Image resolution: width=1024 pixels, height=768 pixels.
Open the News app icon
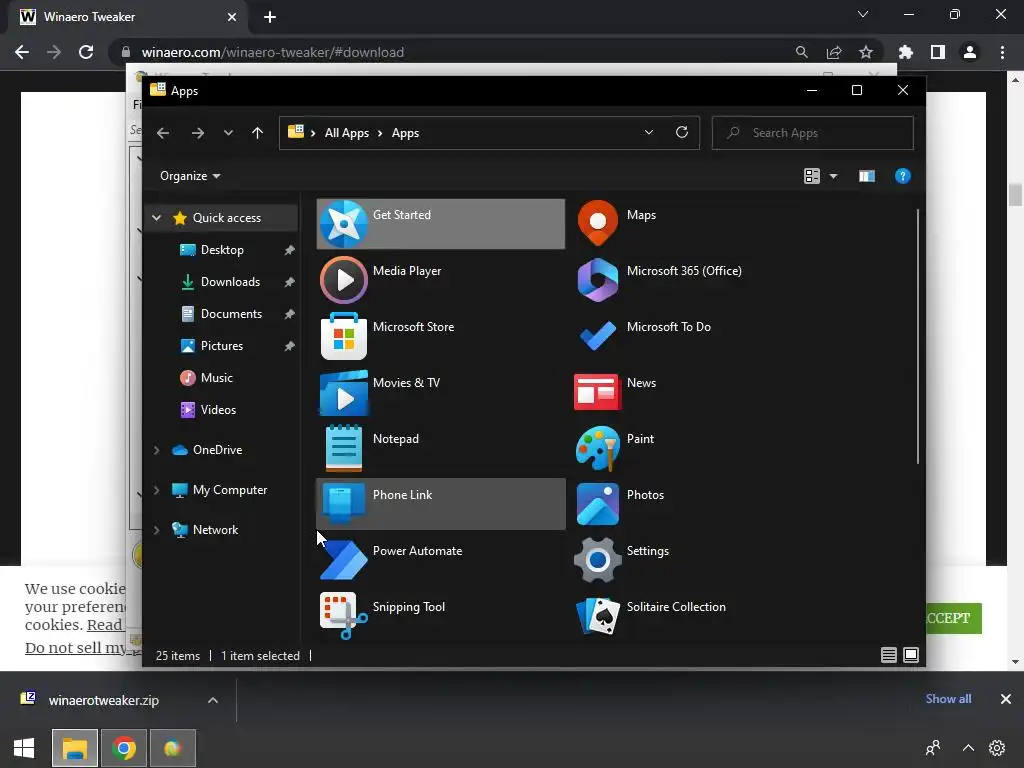coord(598,392)
